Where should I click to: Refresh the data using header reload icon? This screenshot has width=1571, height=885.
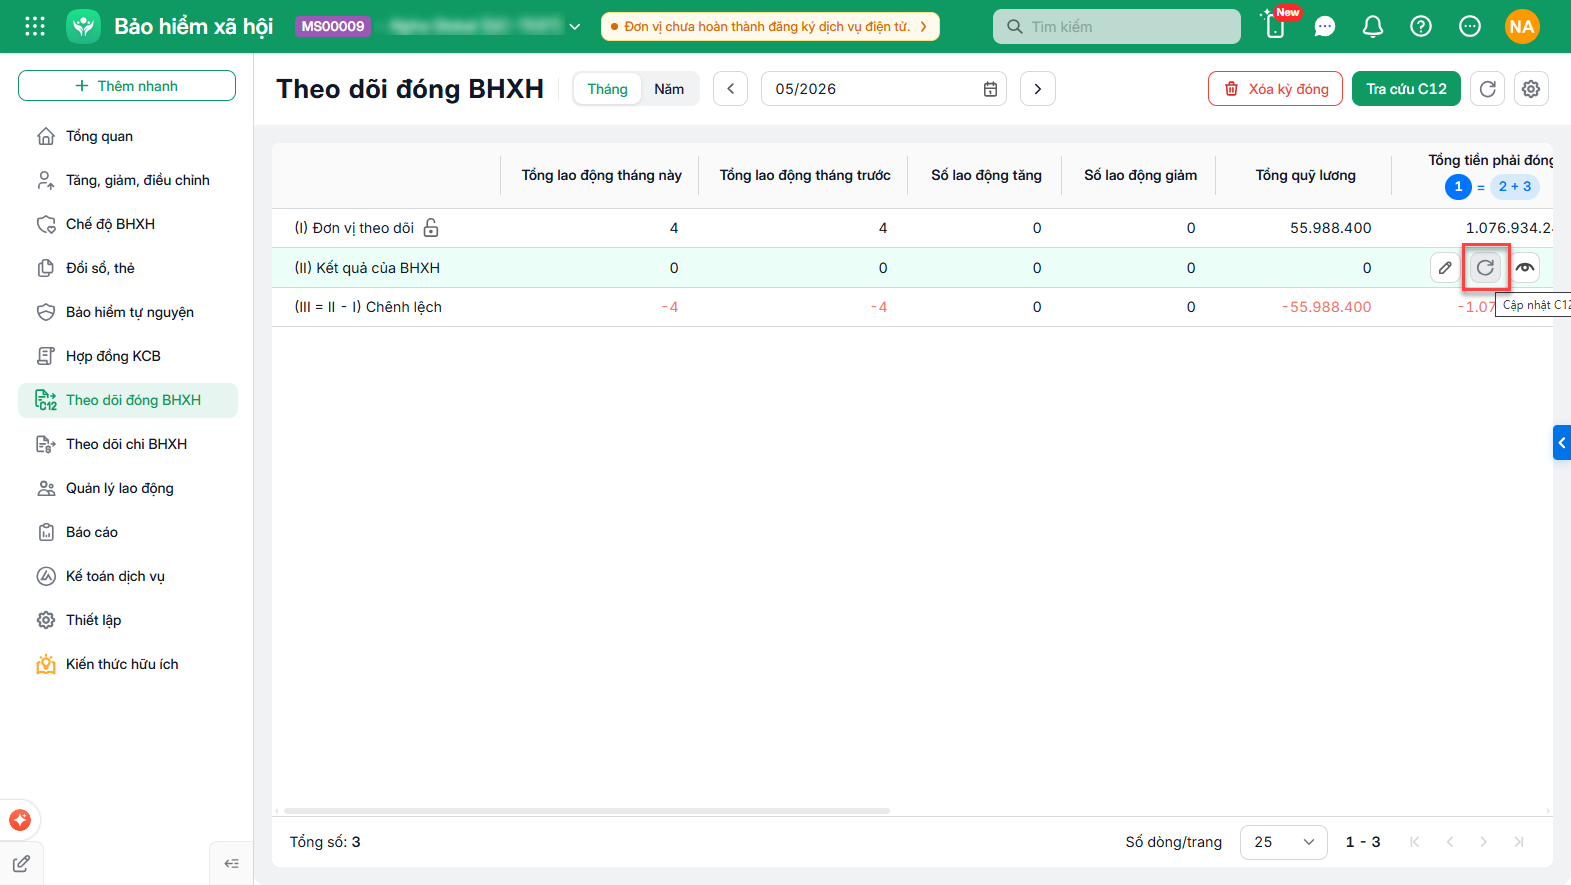(x=1488, y=89)
